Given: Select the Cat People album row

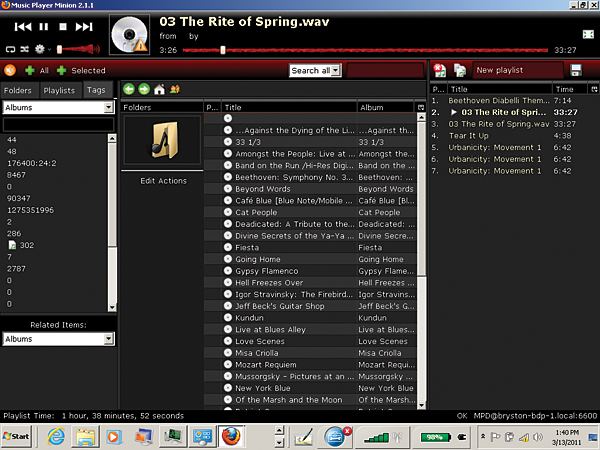Looking at the screenshot, I should click(310, 212).
